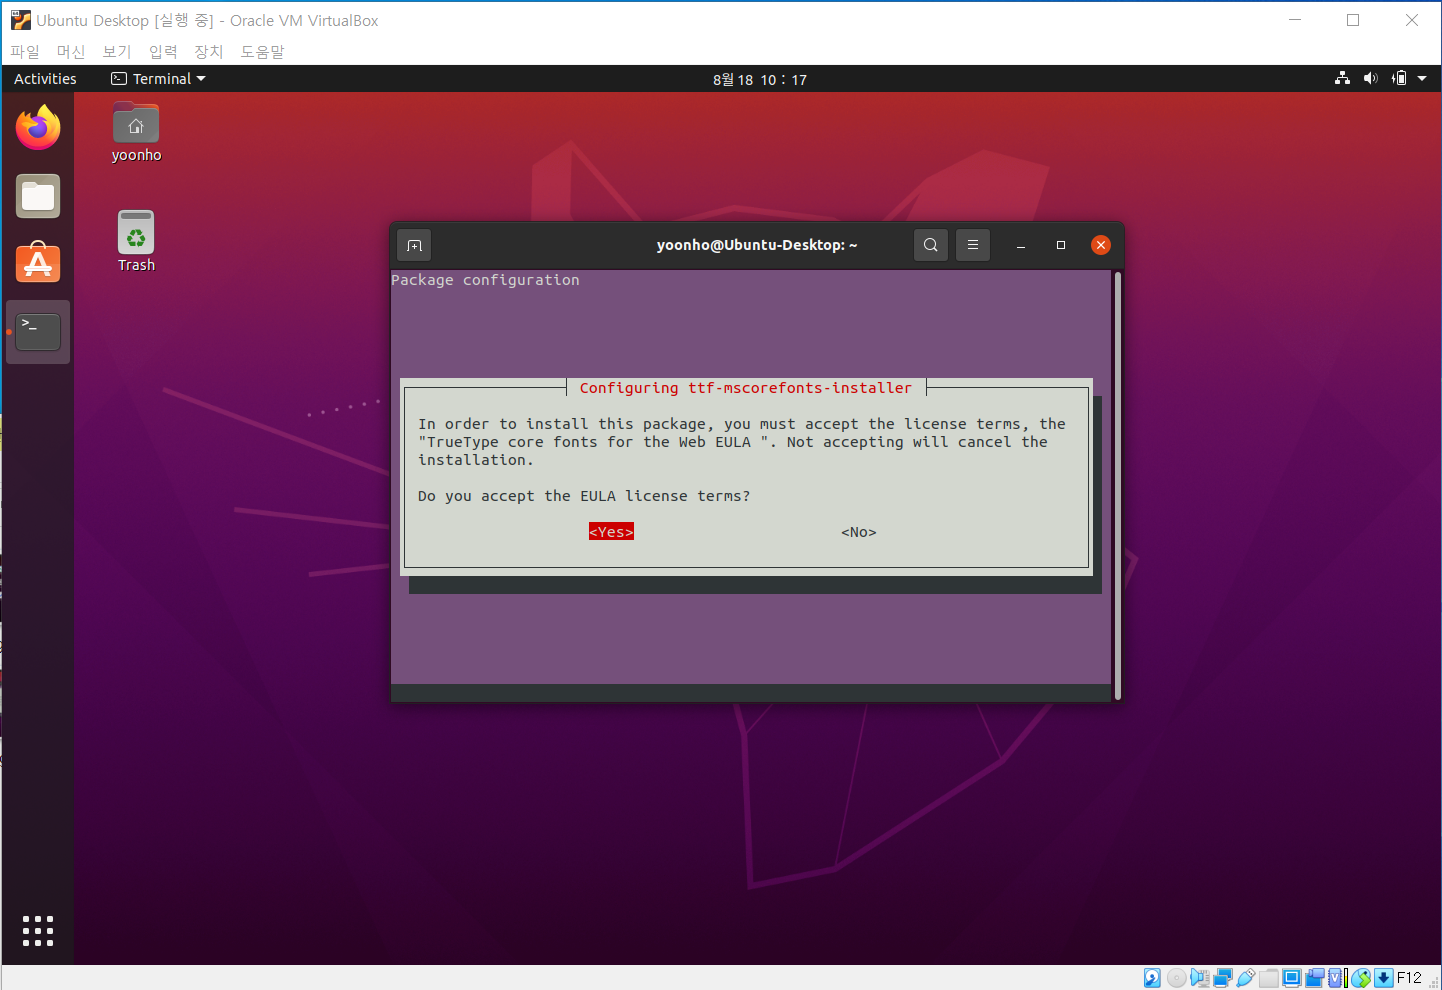Screen dimensions: 1442x990
Task: Show Applications grid in the dock
Action: pyautogui.click(x=38, y=930)
